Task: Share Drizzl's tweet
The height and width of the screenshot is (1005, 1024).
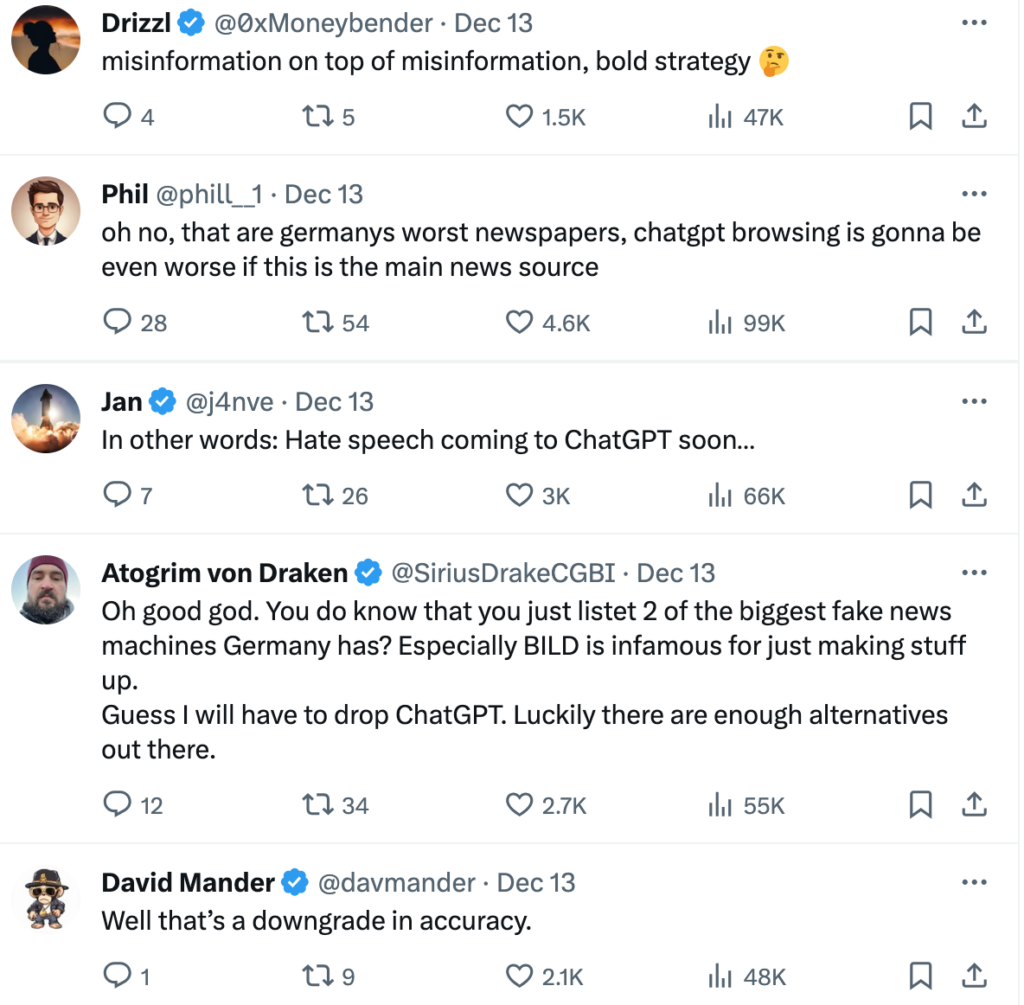Action: pyautogui.click(x=974, y=117)
